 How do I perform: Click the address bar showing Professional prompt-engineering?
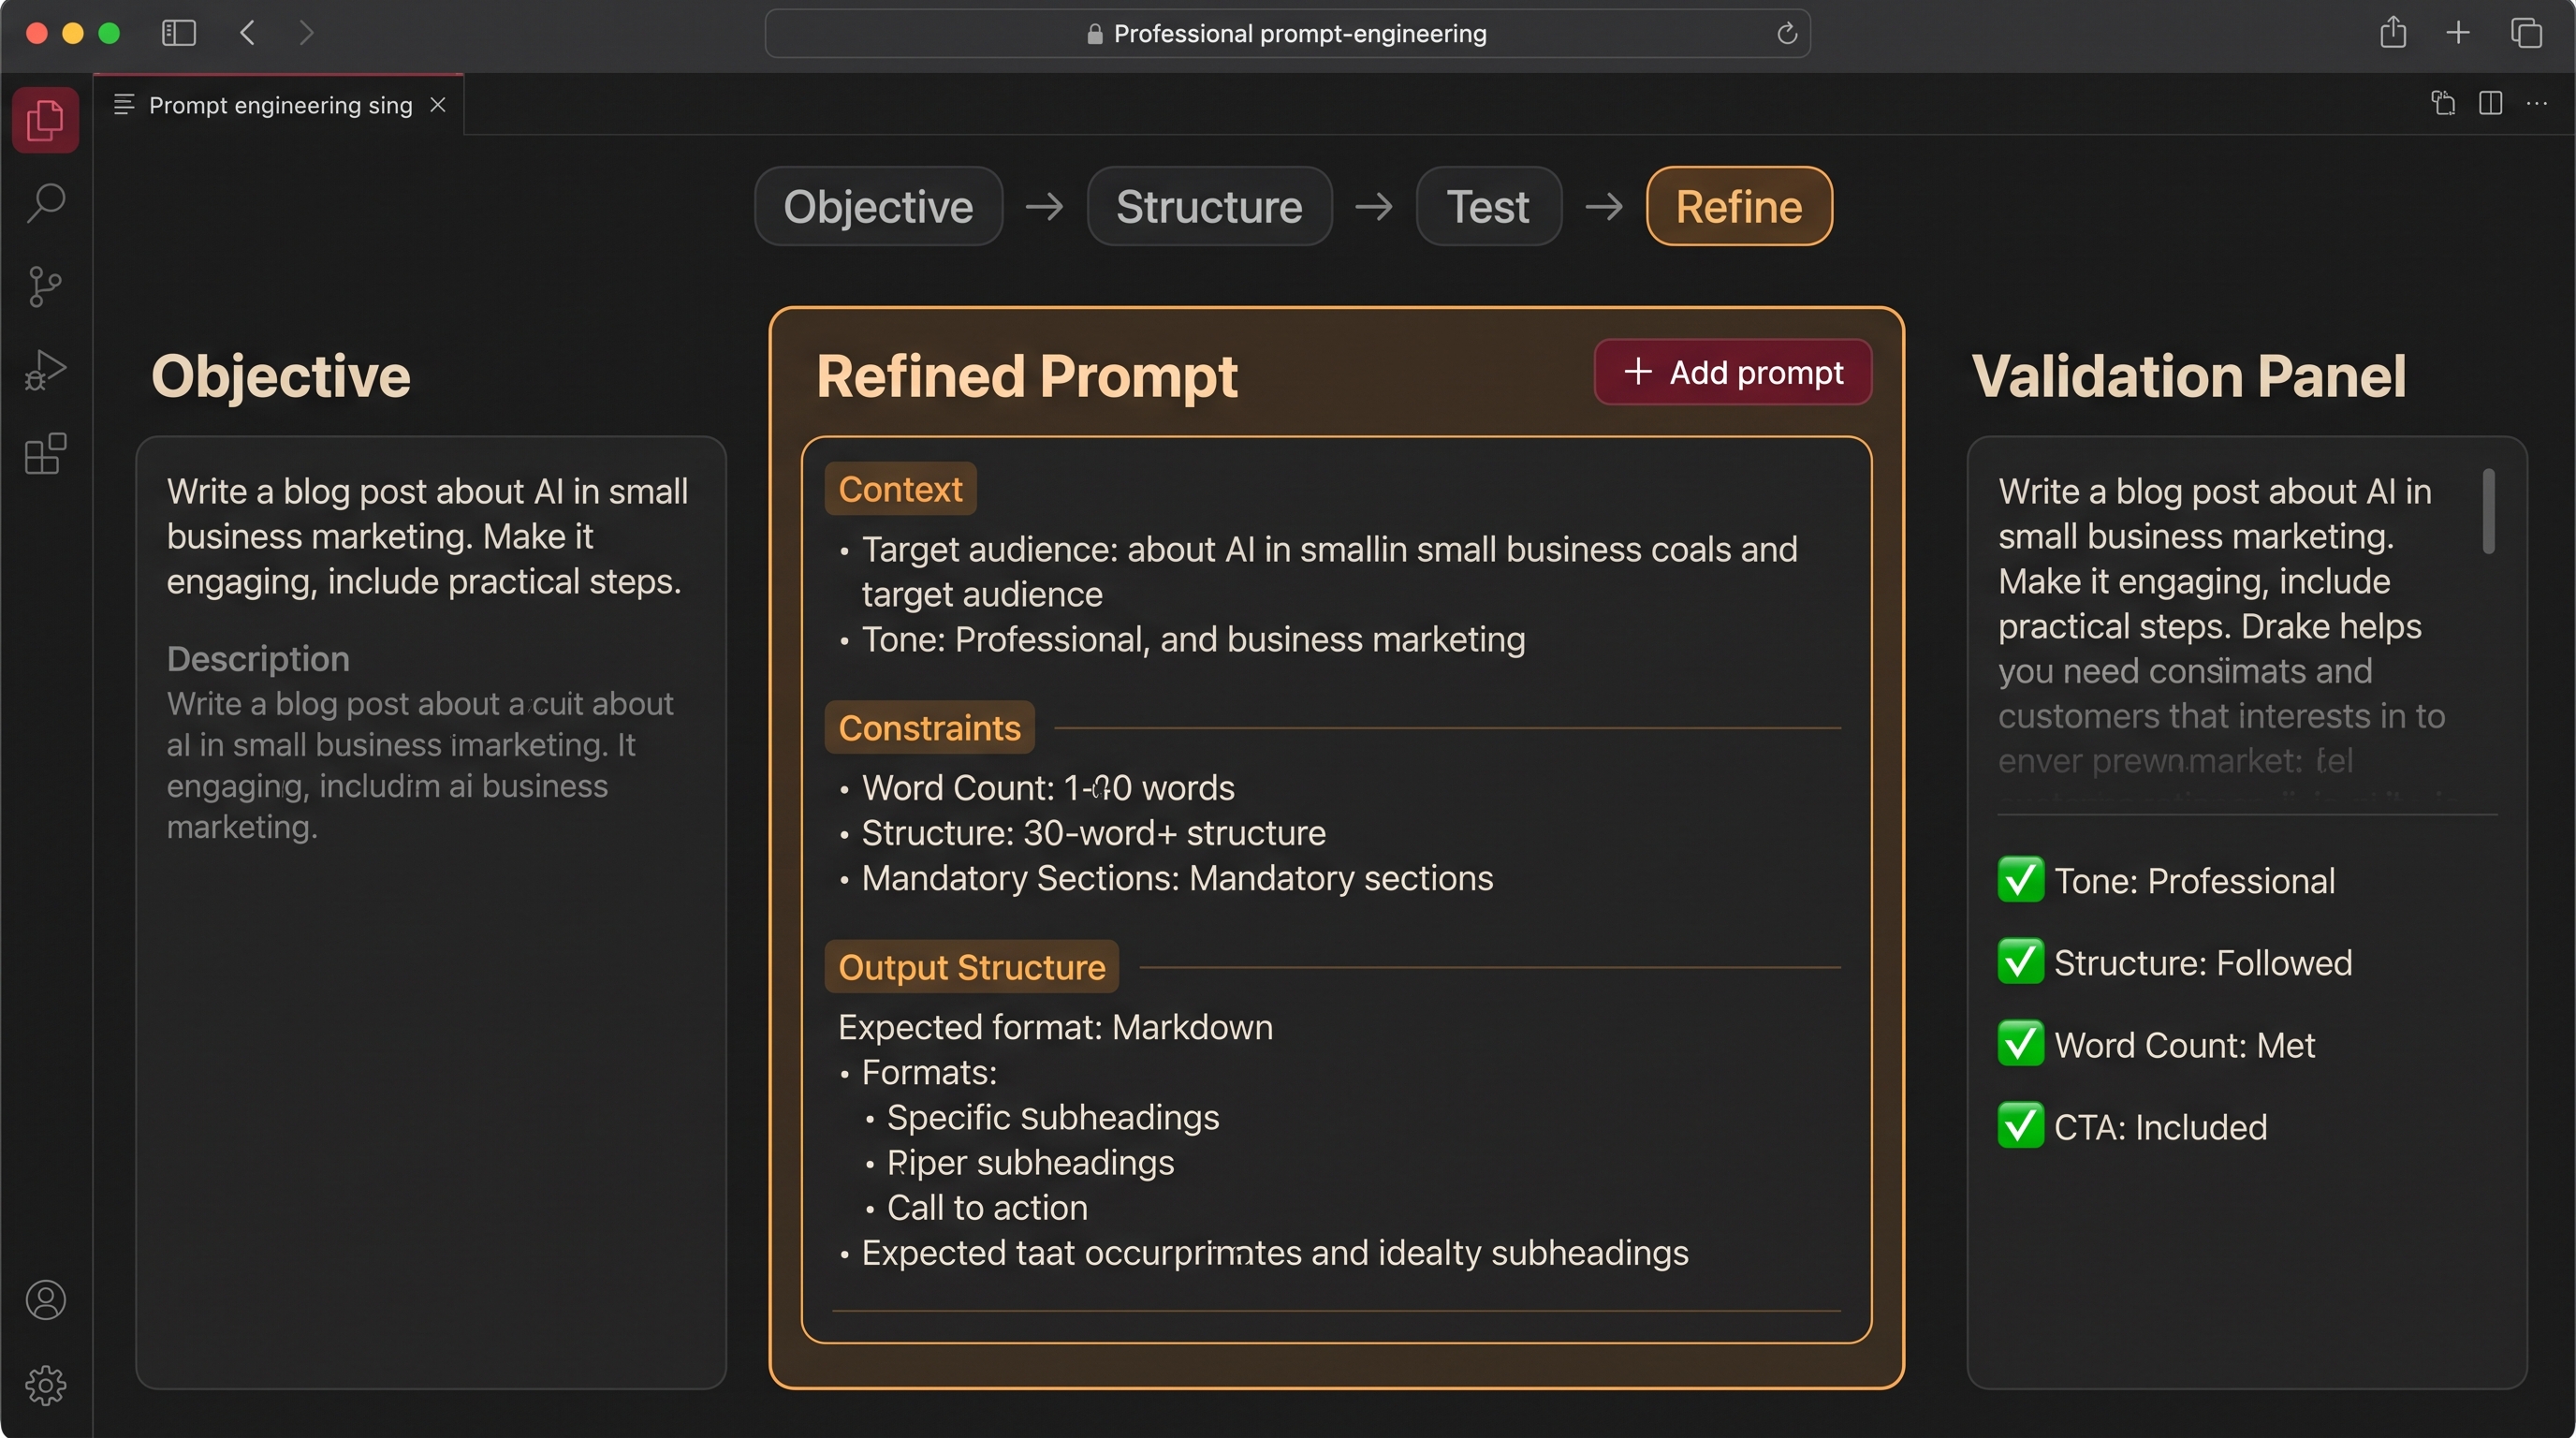click(x=1287, y=34)
